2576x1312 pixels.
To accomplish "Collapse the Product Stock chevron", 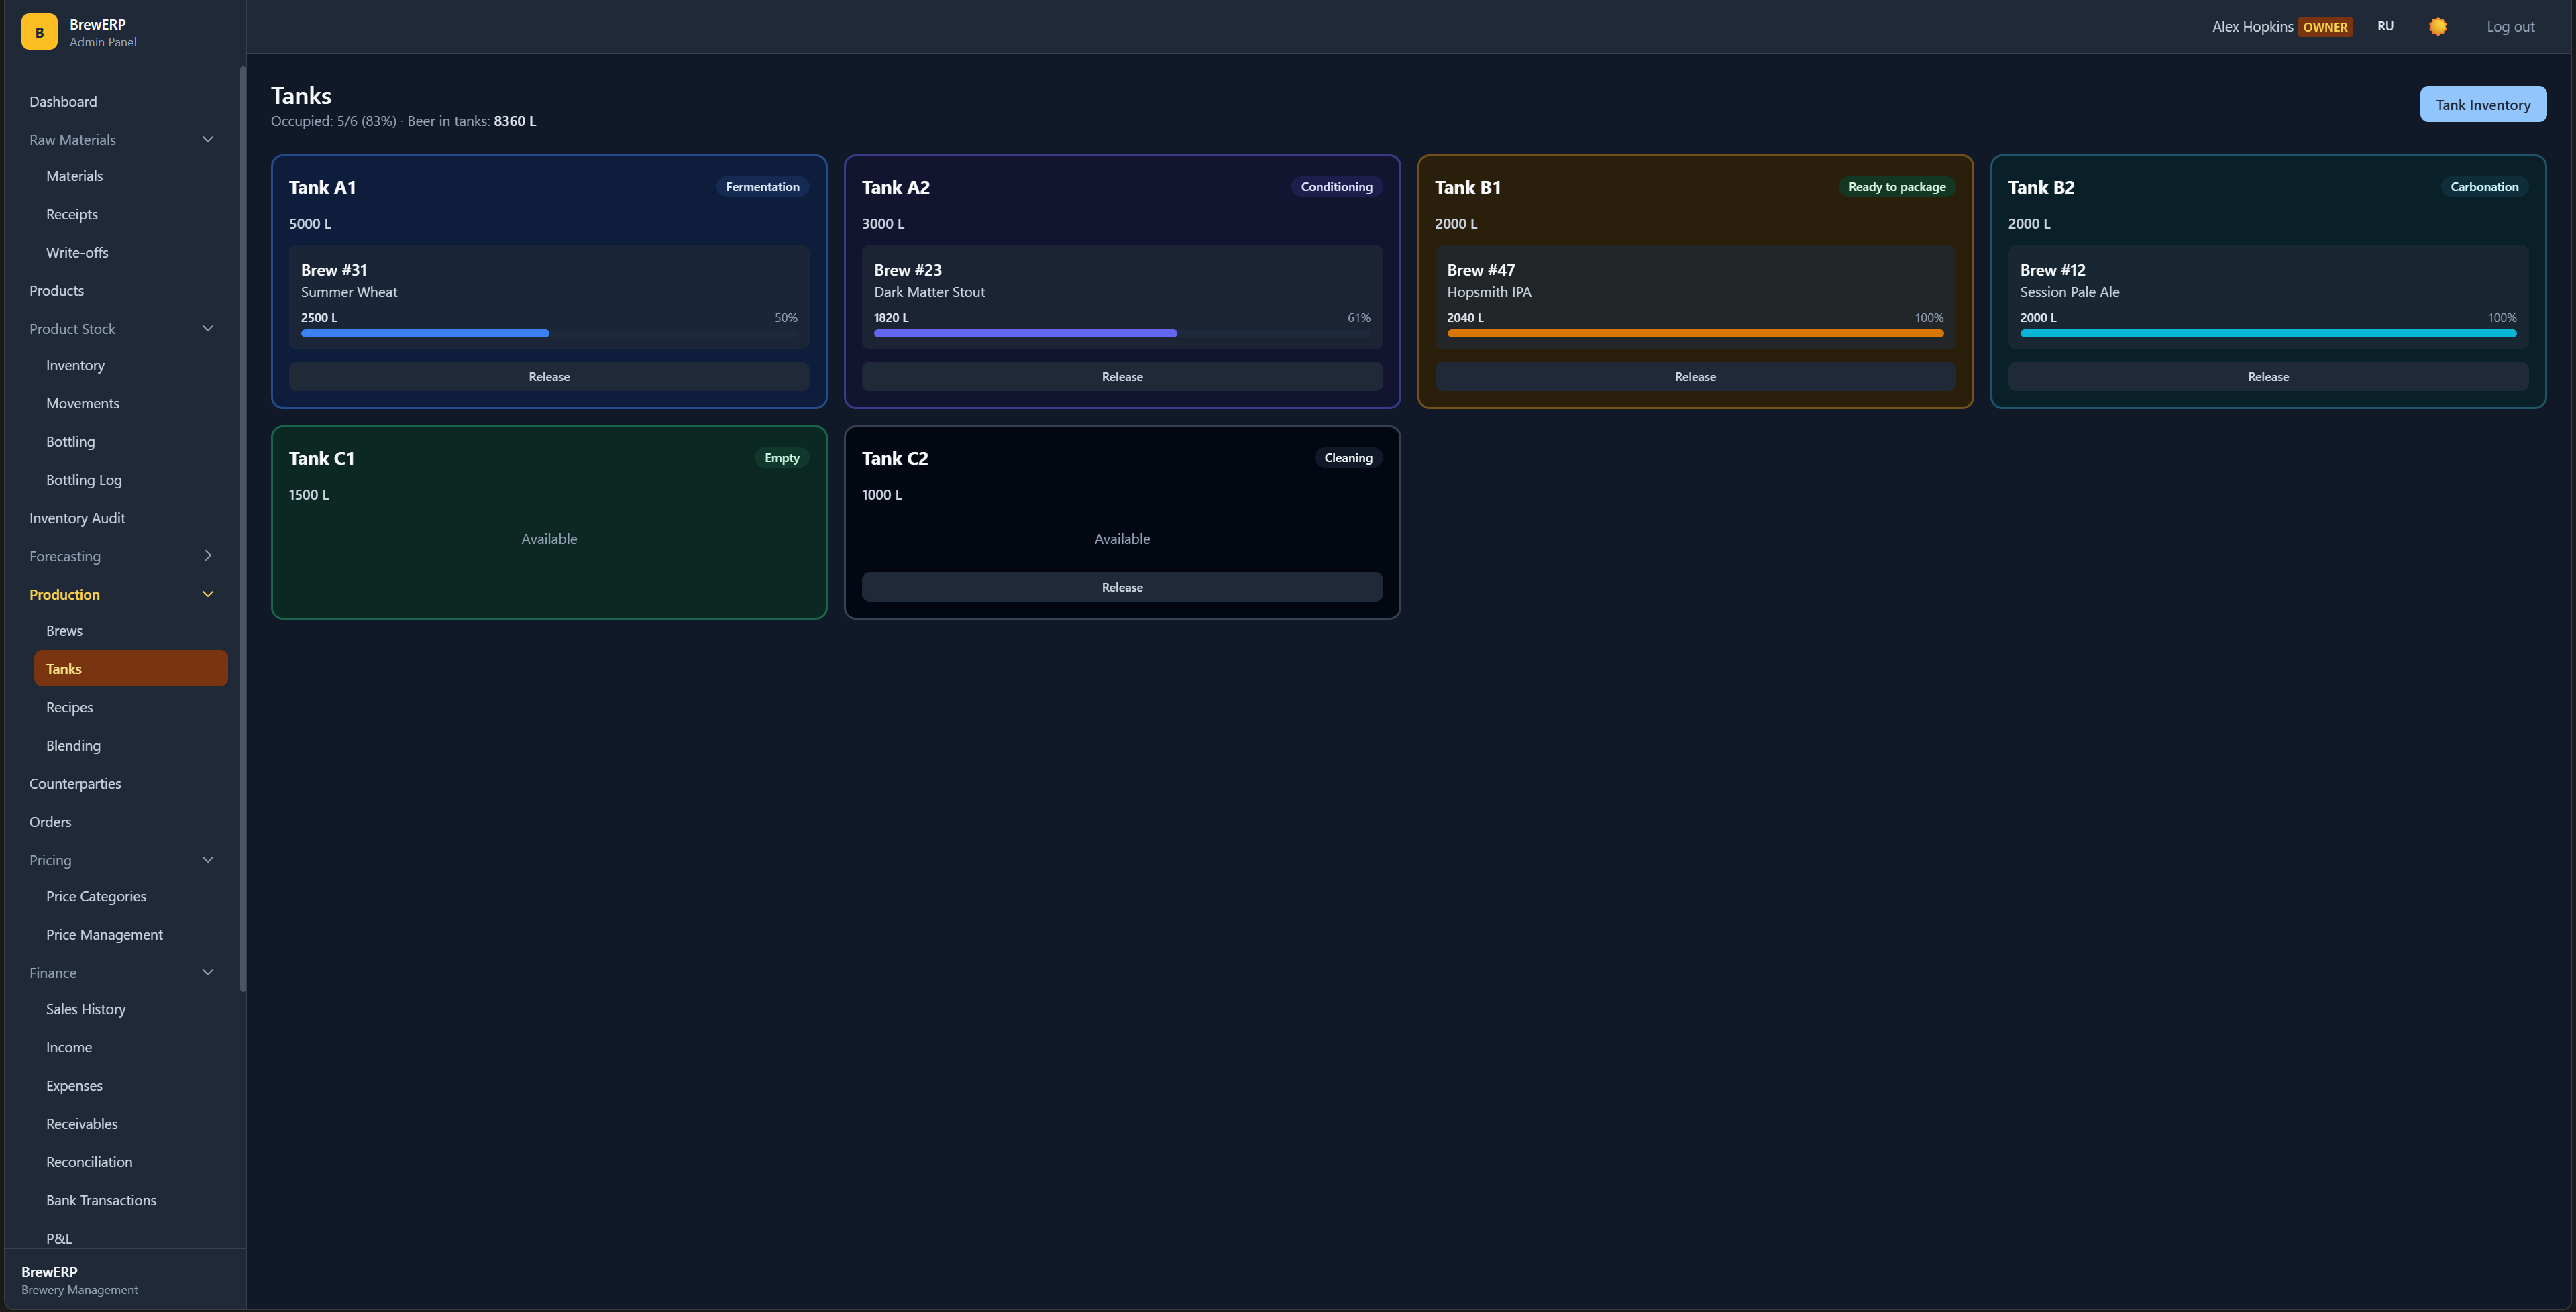I will 208,328.
